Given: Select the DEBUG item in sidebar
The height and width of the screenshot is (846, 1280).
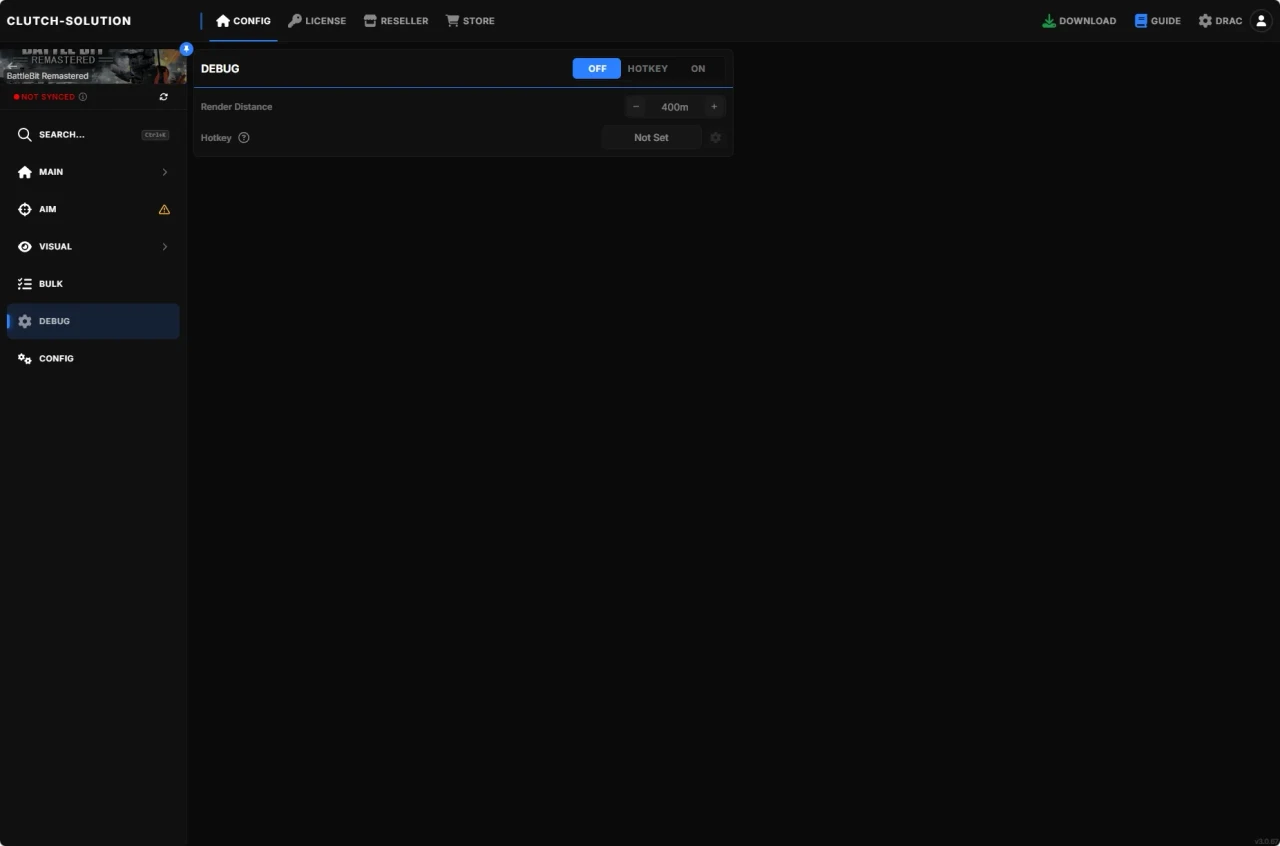Looking at the screenshot, I should tap(93, 321).
